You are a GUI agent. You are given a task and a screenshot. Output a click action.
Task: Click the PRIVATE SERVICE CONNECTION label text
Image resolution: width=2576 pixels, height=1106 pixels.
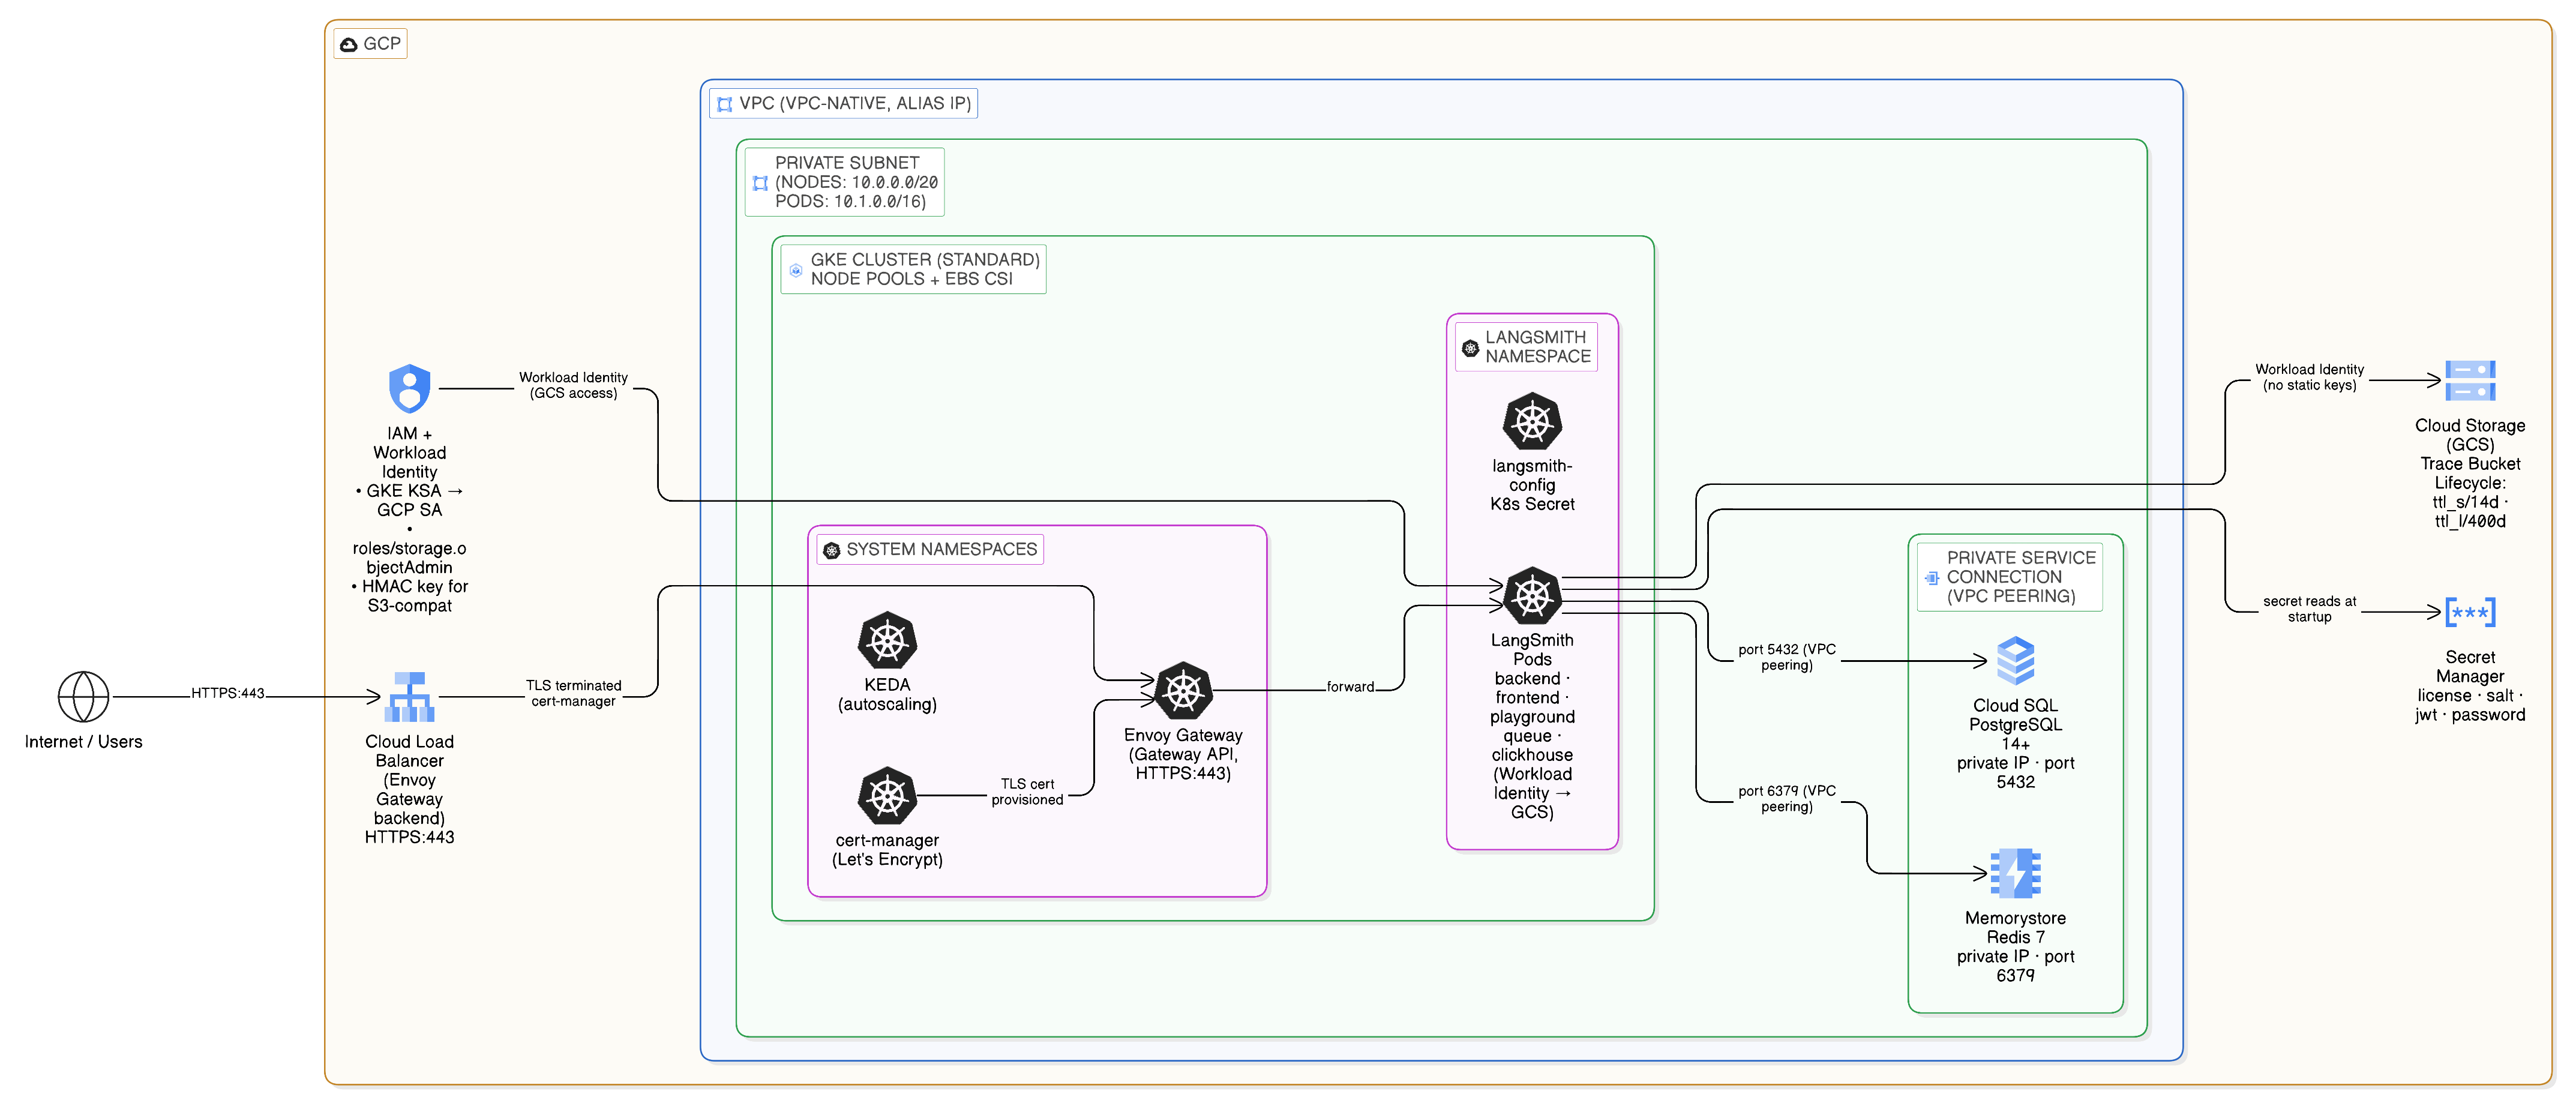click(2021, 577)
